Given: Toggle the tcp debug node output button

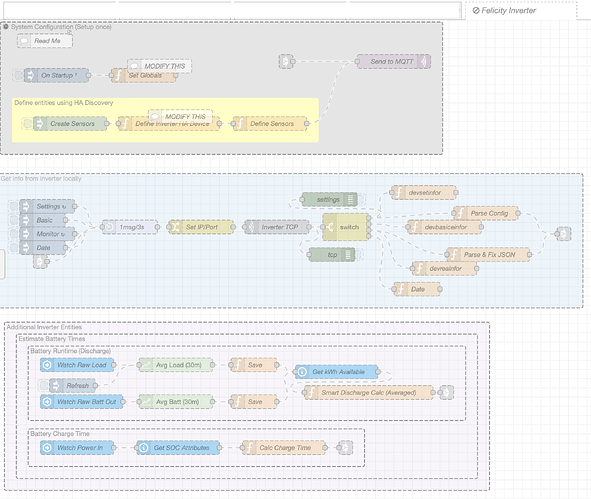Looking at the screenshot, I should point(359,255).
